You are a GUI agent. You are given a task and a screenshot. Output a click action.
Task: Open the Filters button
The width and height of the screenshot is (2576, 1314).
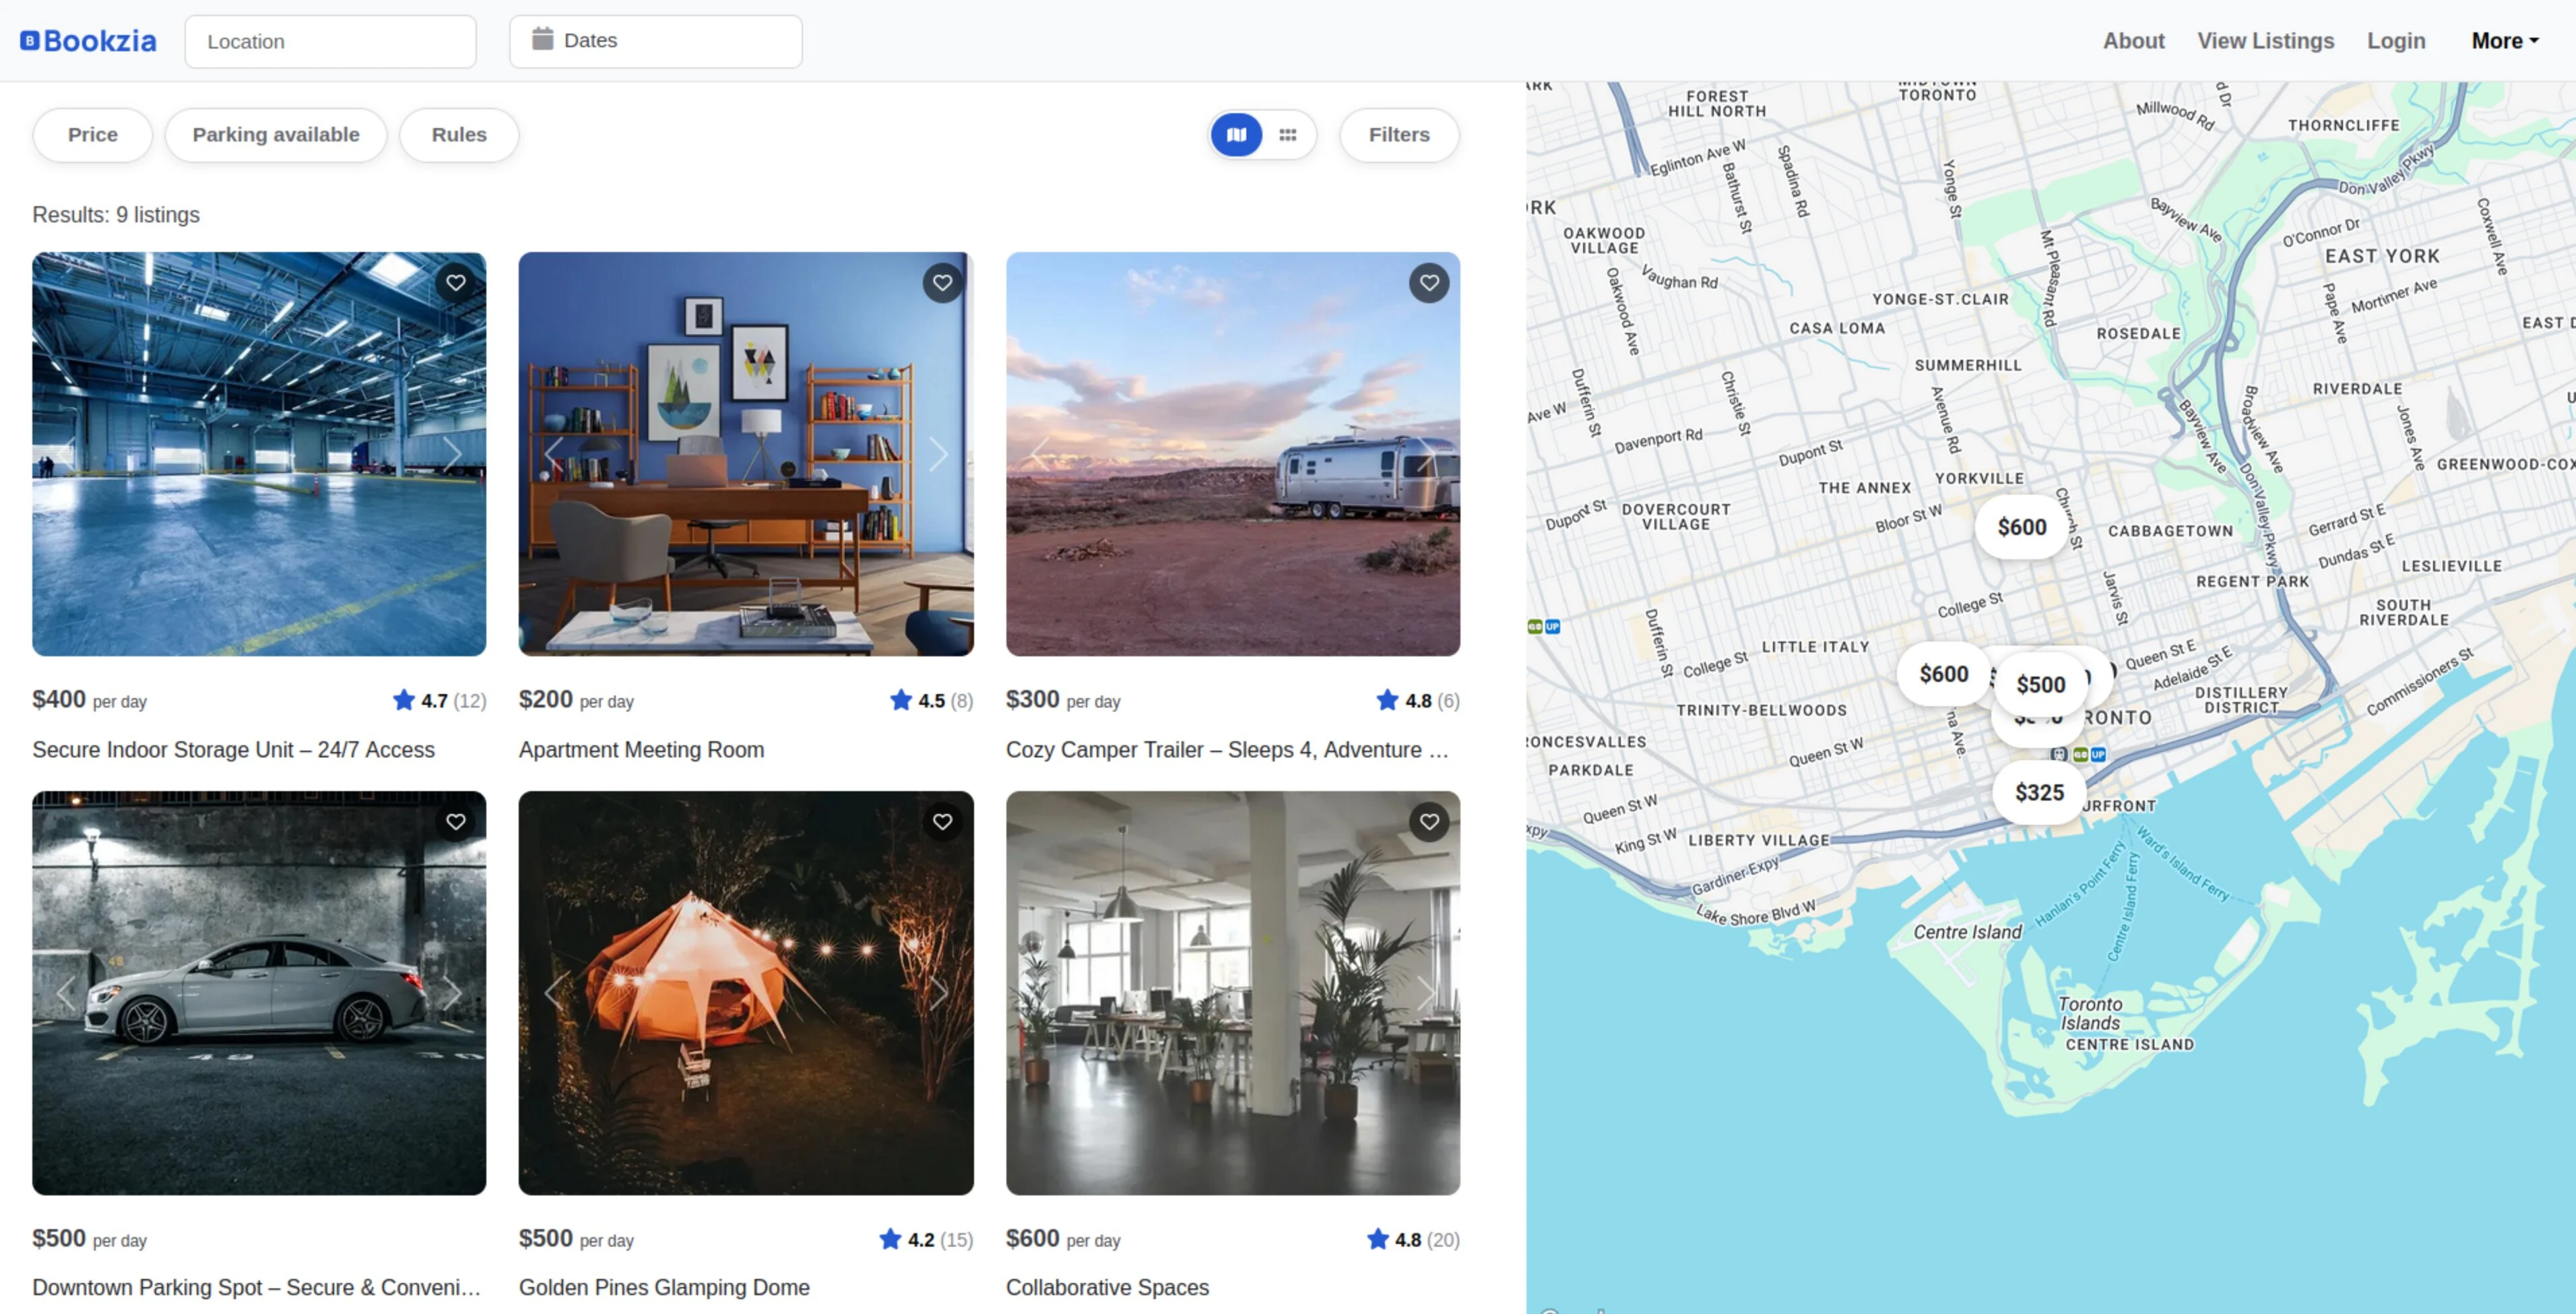[x=1398, y=135]
